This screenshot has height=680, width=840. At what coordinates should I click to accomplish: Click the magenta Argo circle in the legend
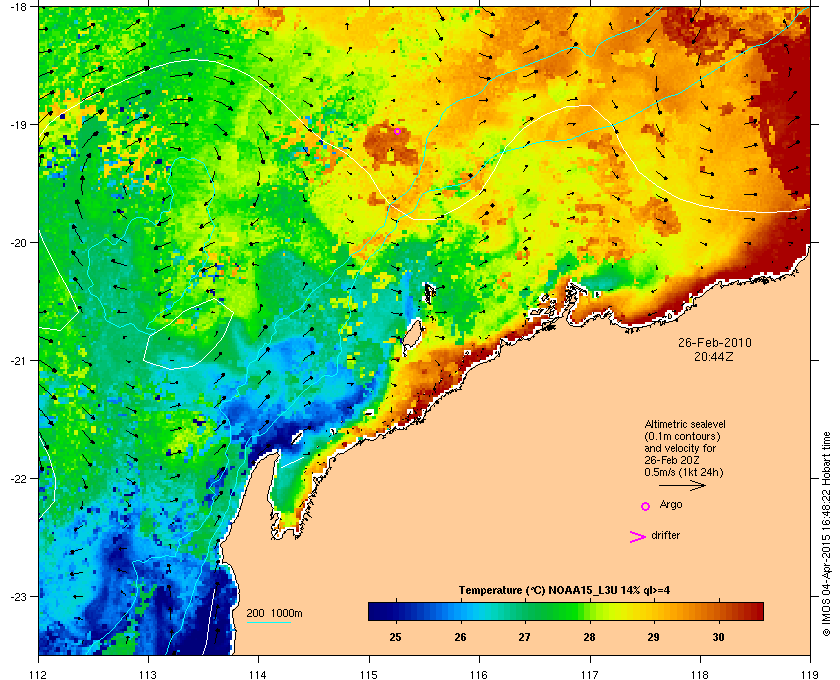[x=646, y=506]
